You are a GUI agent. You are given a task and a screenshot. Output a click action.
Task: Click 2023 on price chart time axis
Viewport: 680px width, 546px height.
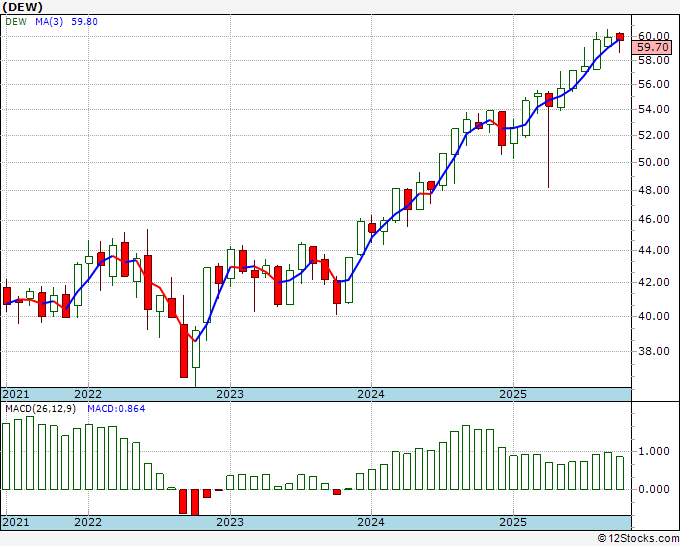tap(230, 394)
